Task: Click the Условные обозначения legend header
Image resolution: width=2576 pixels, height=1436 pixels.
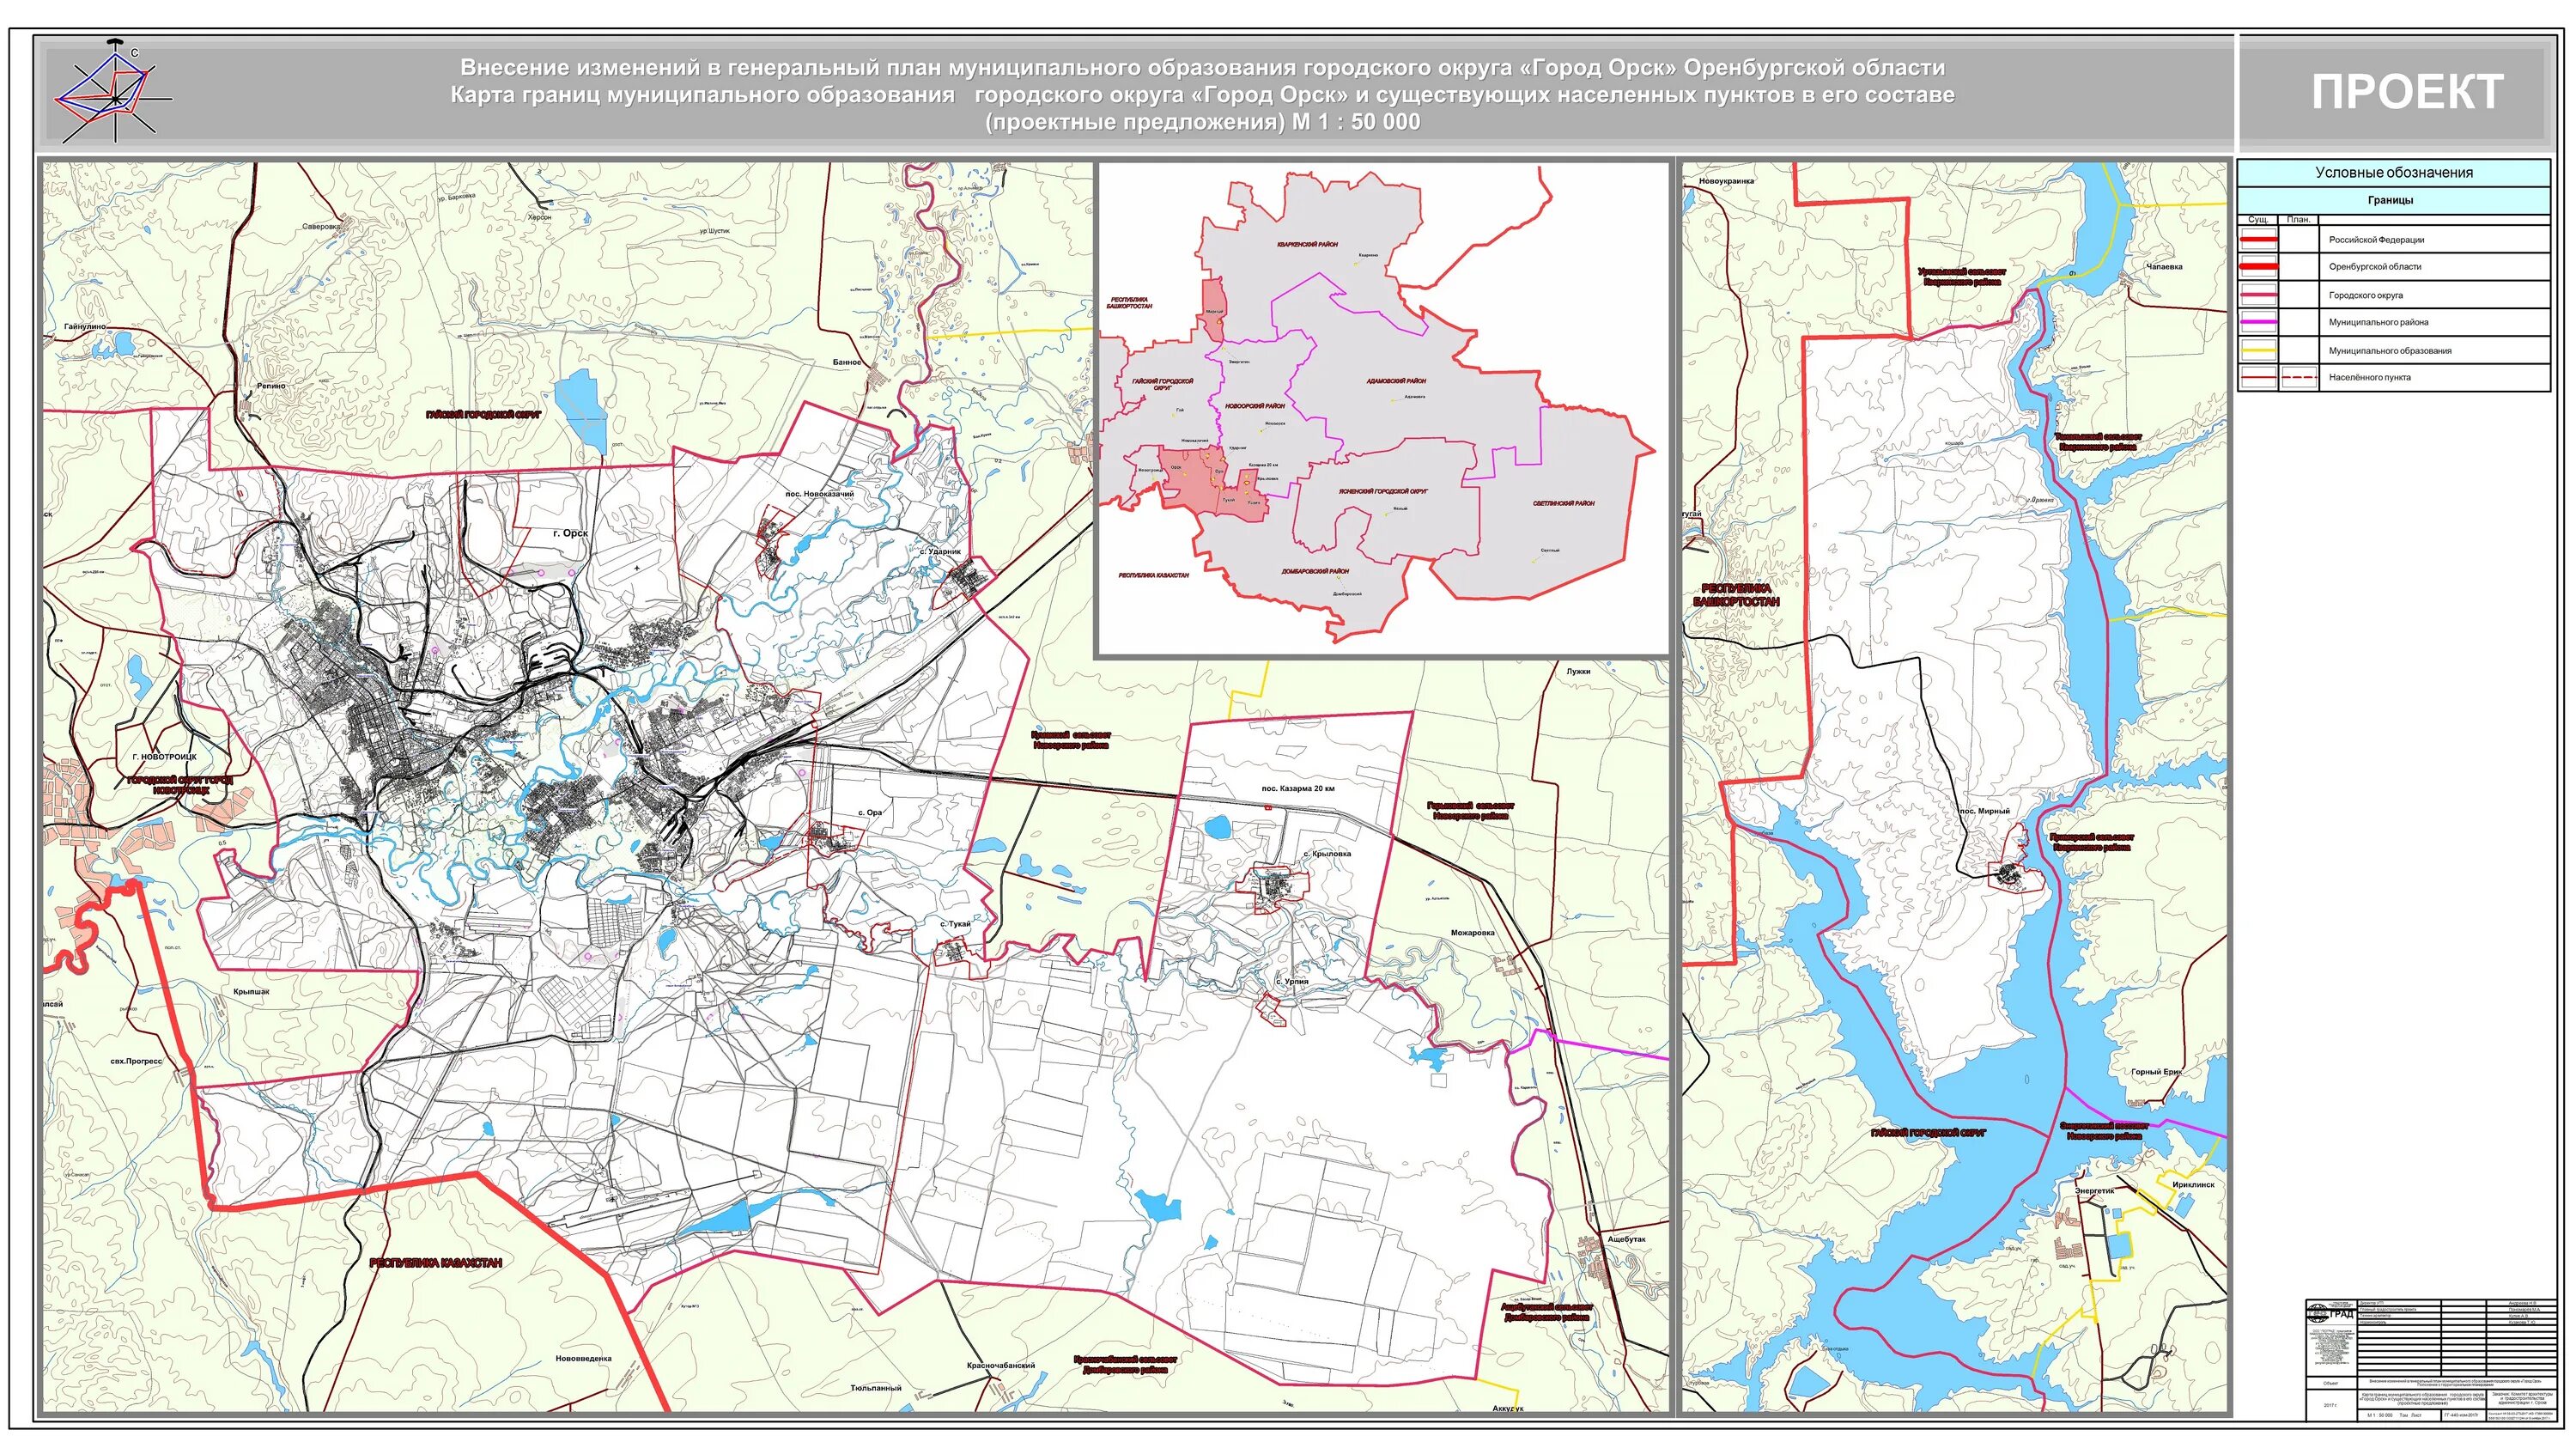Action: 2393,173
